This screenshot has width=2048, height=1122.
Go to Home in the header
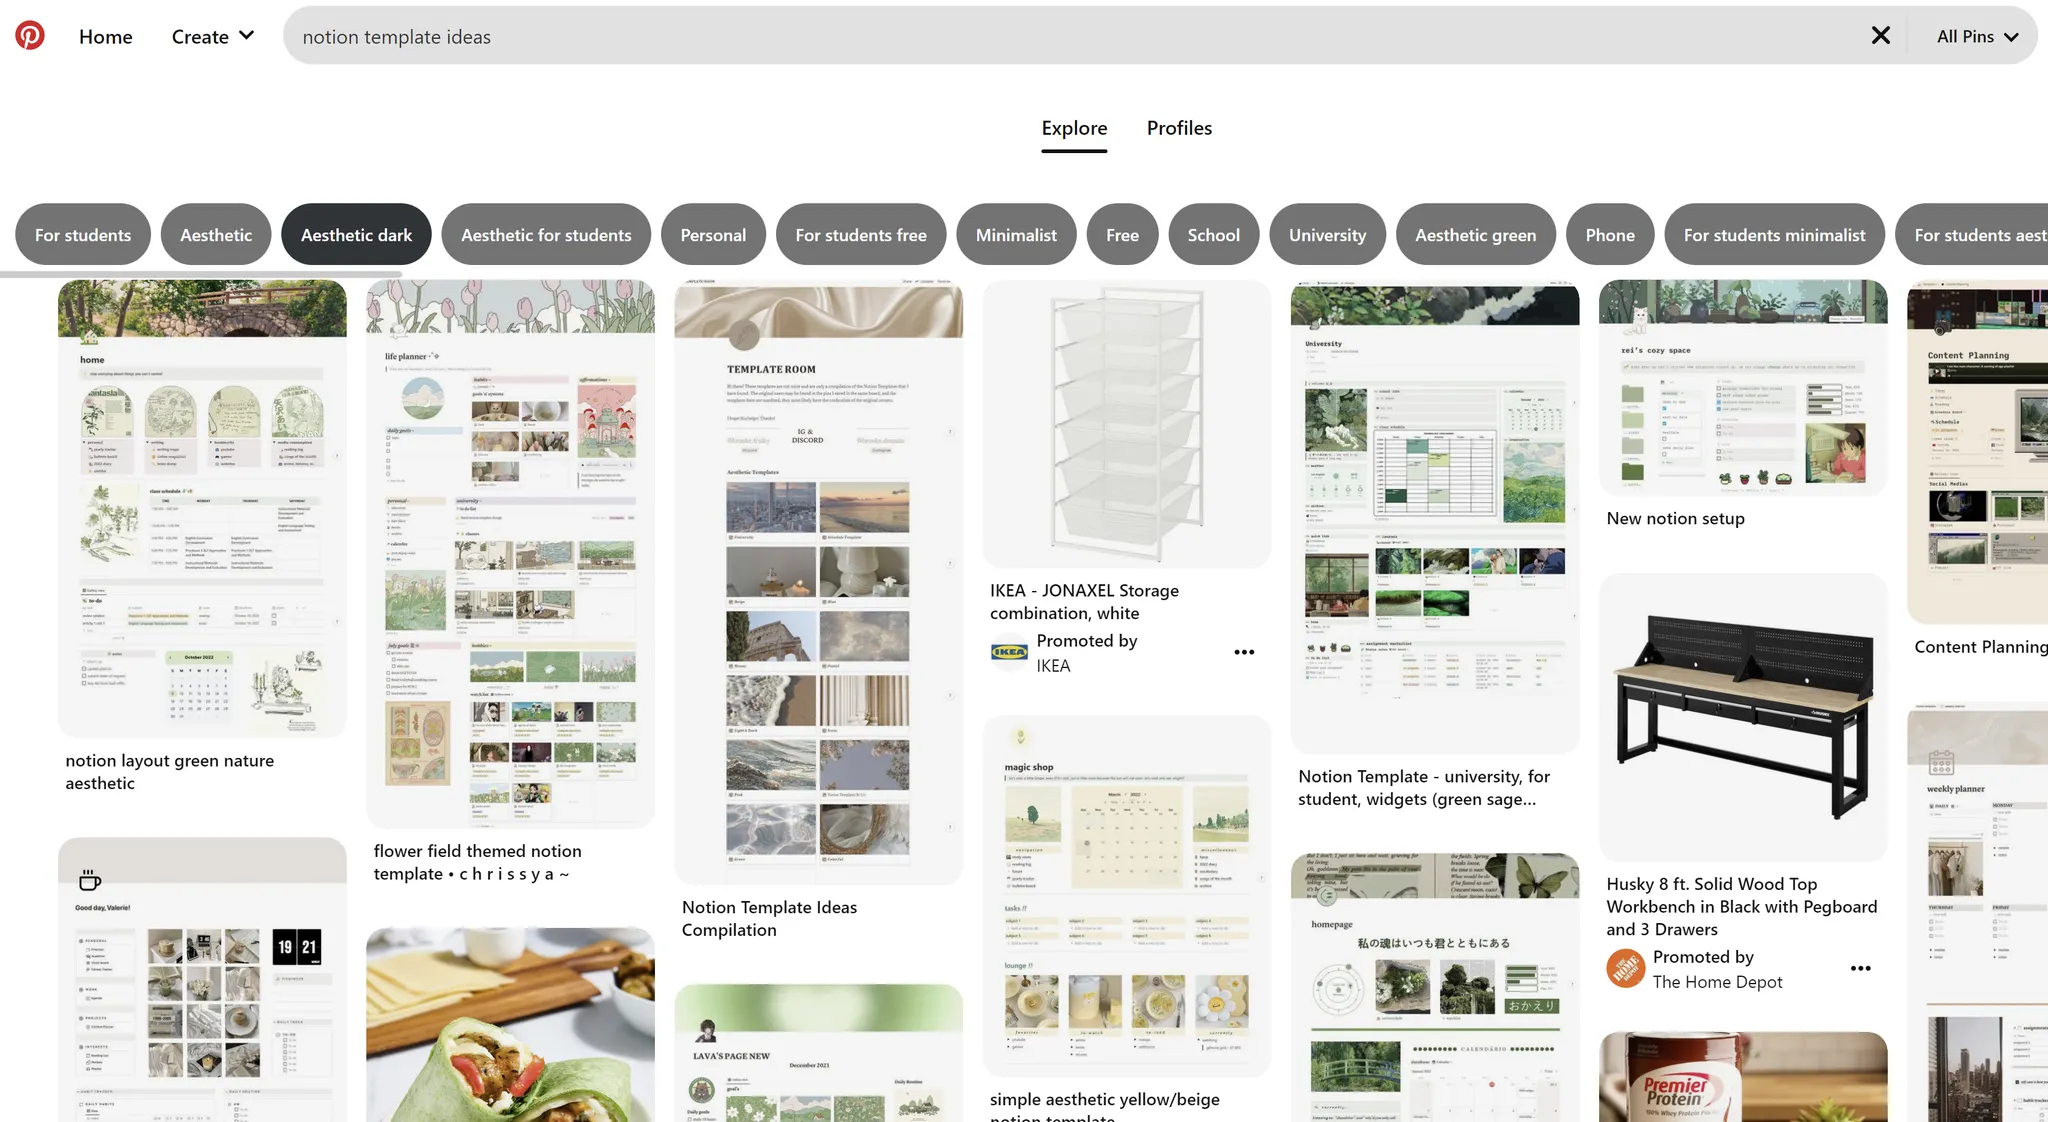106,36
